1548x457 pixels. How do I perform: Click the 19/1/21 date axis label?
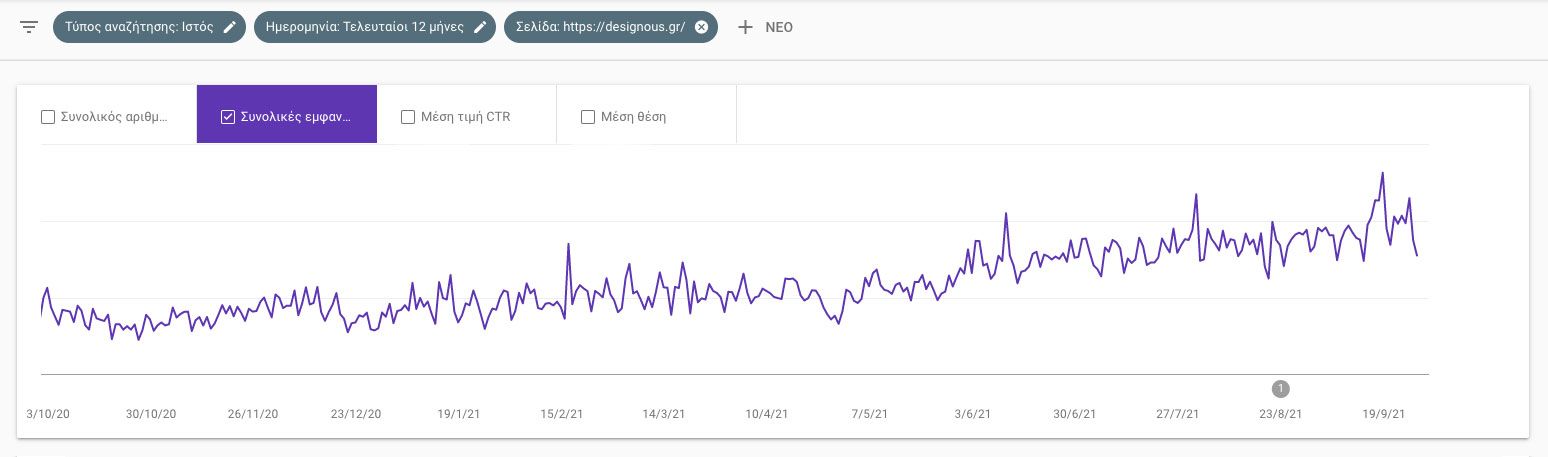(459, 414)
